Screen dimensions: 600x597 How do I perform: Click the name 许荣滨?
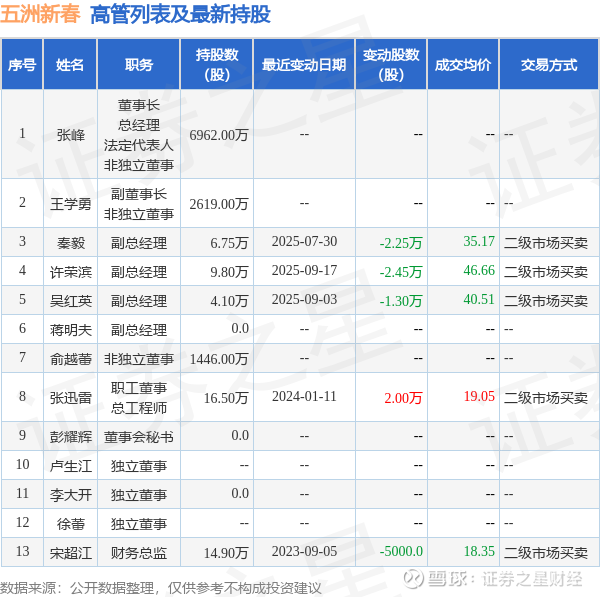[x=70, y=272]
